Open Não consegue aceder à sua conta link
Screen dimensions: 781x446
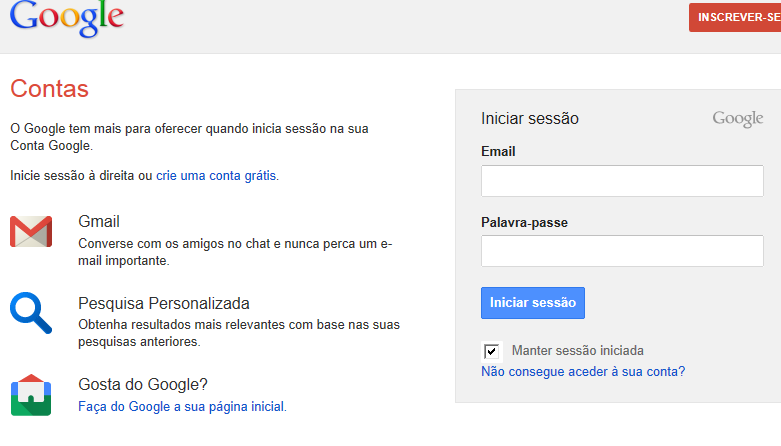583,372
